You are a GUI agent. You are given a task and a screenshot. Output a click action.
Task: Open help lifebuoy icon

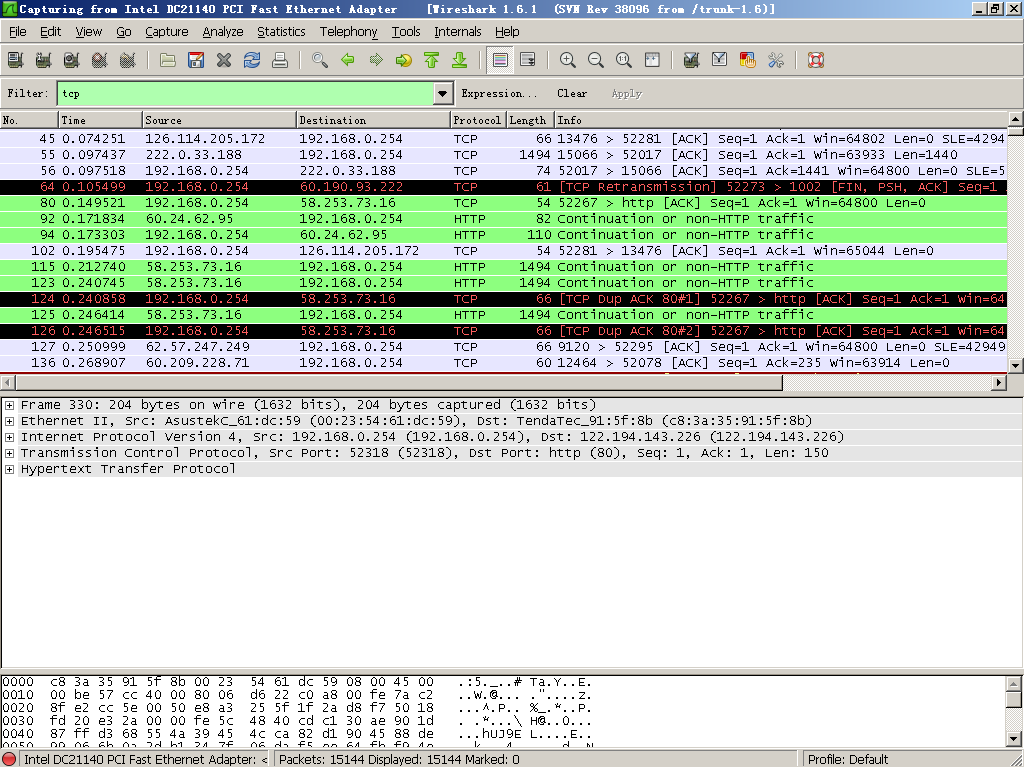click(x=816, y=60)
